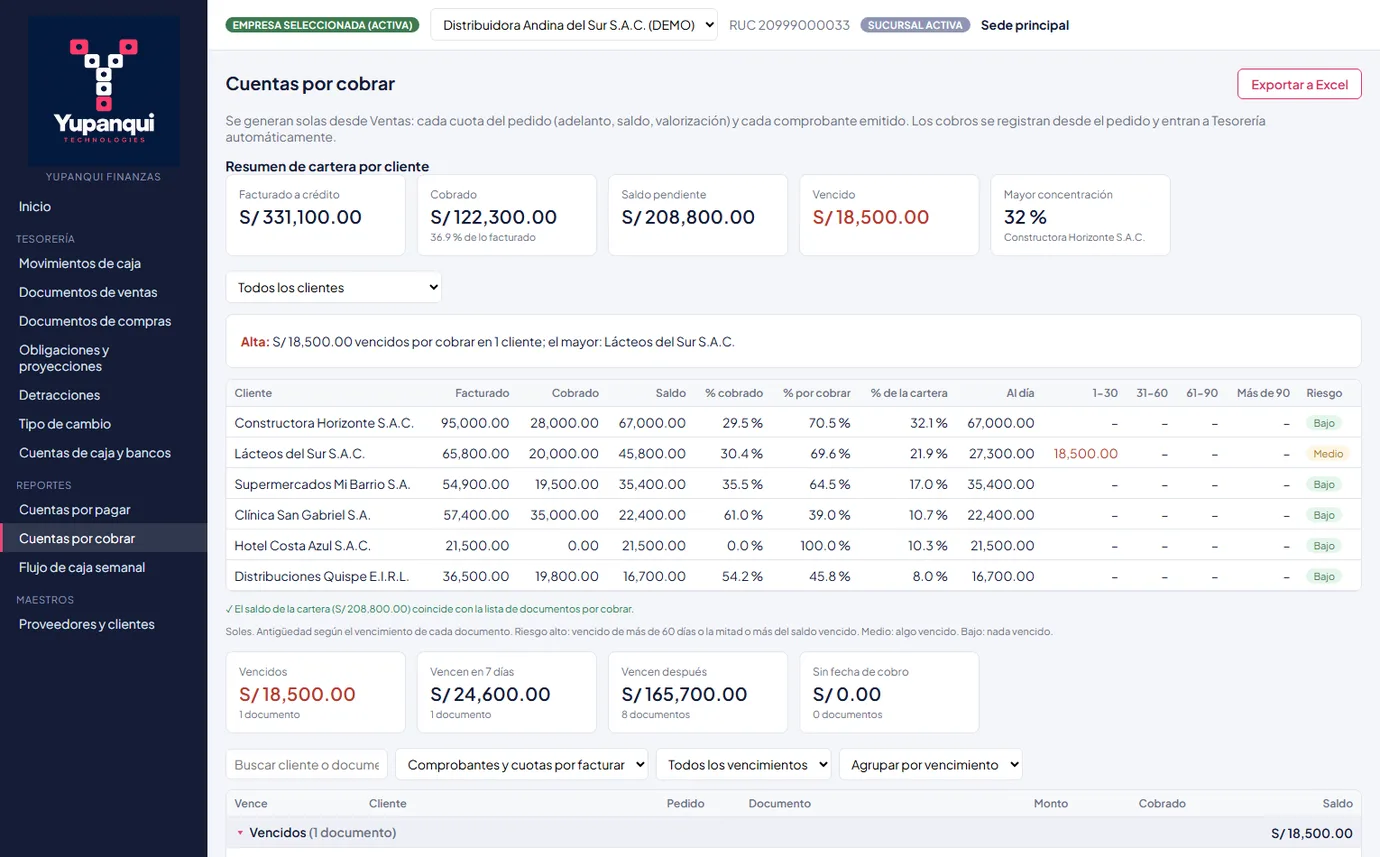
Task: Open Movimientos de caja
Action: (x=80, y=263)
